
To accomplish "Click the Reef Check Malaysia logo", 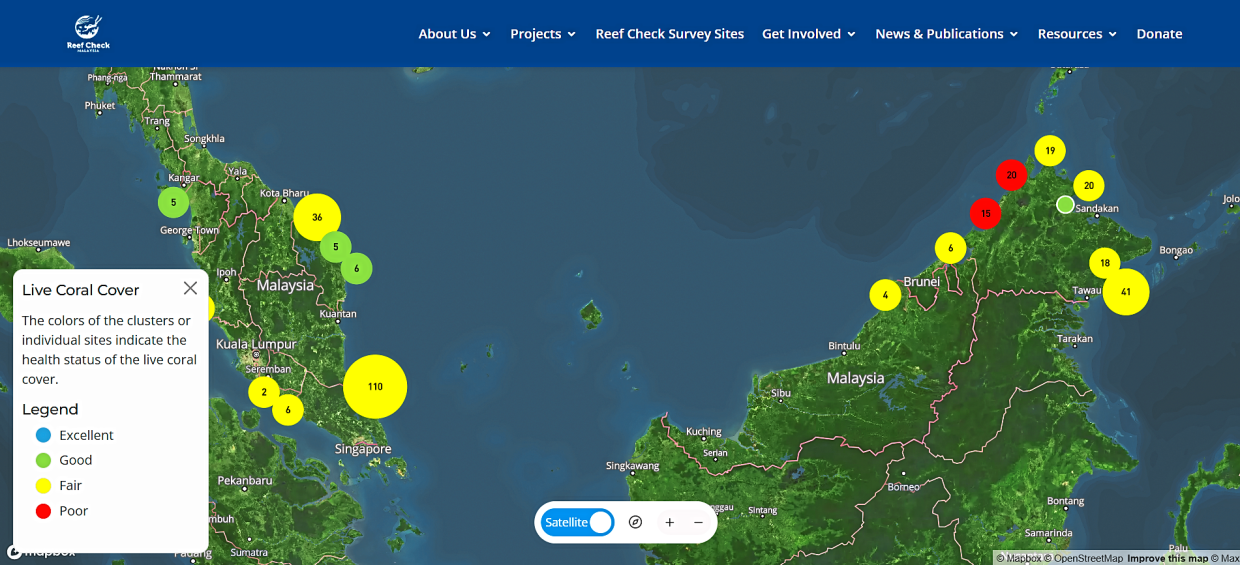I will pos(89,33).
